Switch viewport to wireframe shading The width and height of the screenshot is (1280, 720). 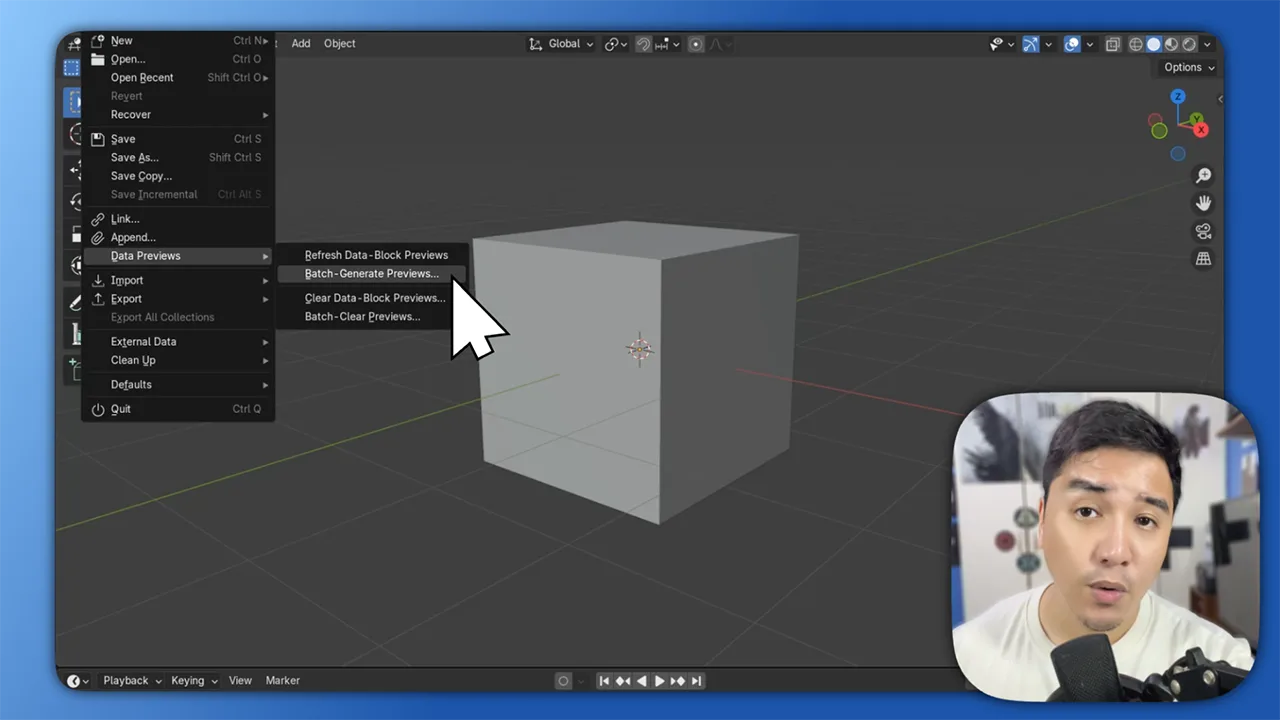coord(1136,44)
